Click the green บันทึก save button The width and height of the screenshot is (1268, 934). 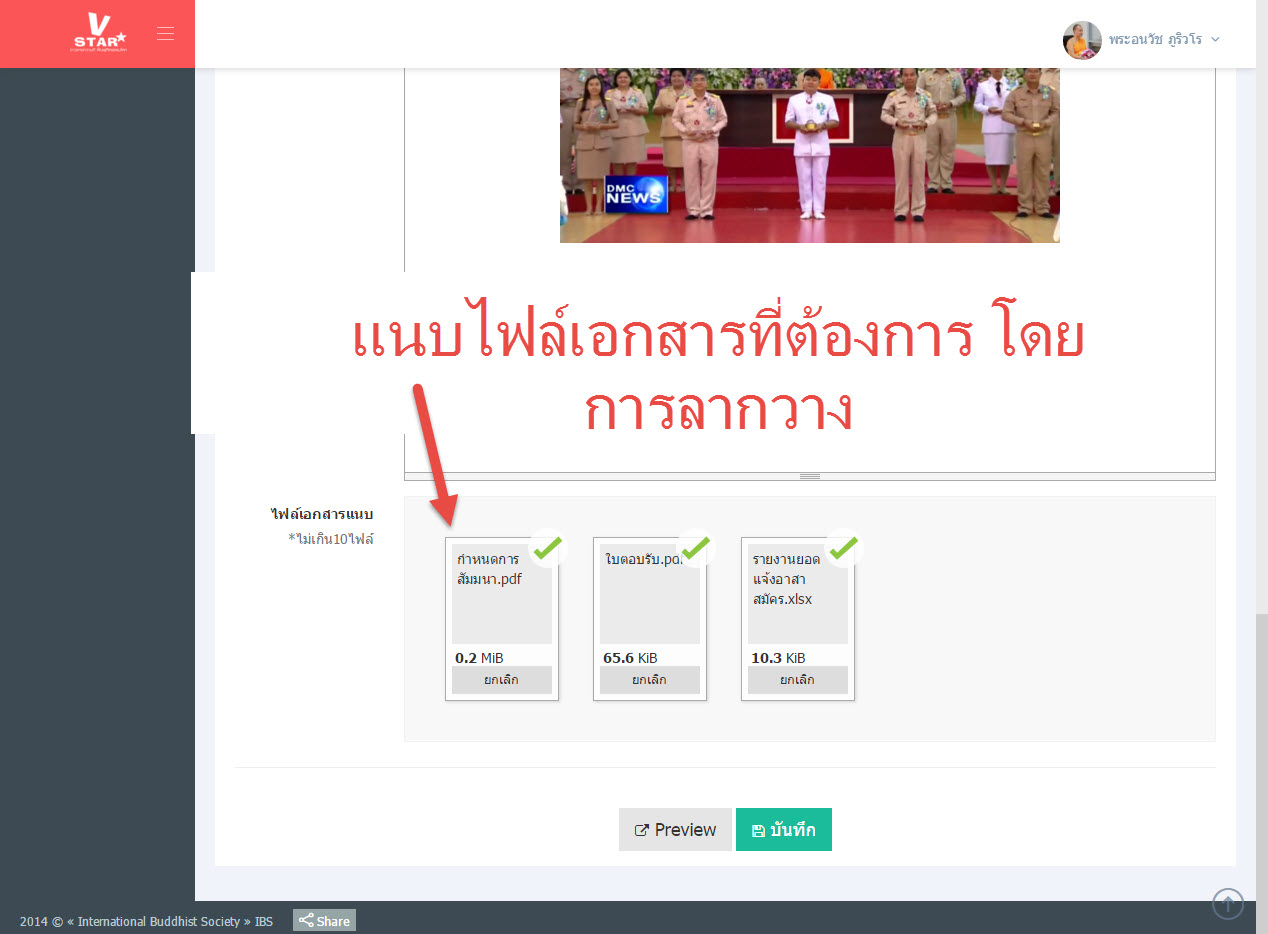(783, 830)
